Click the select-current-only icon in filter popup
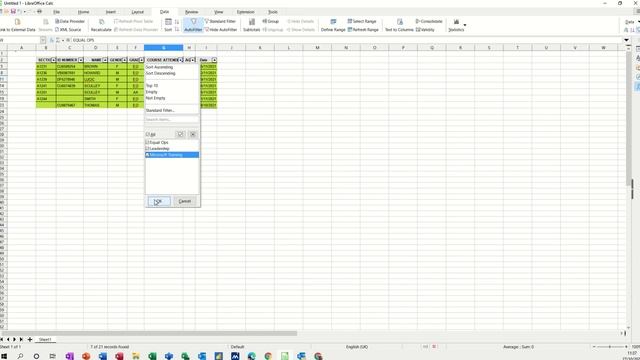The height and width of the screenshot is (360, 640). point(180,134)
